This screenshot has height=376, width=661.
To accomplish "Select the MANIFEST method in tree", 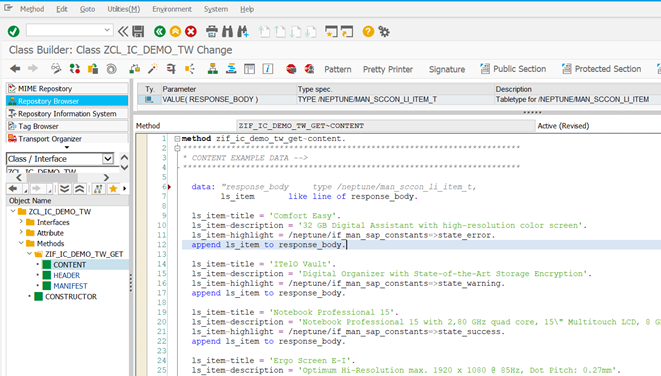I will tap(70, 285).
